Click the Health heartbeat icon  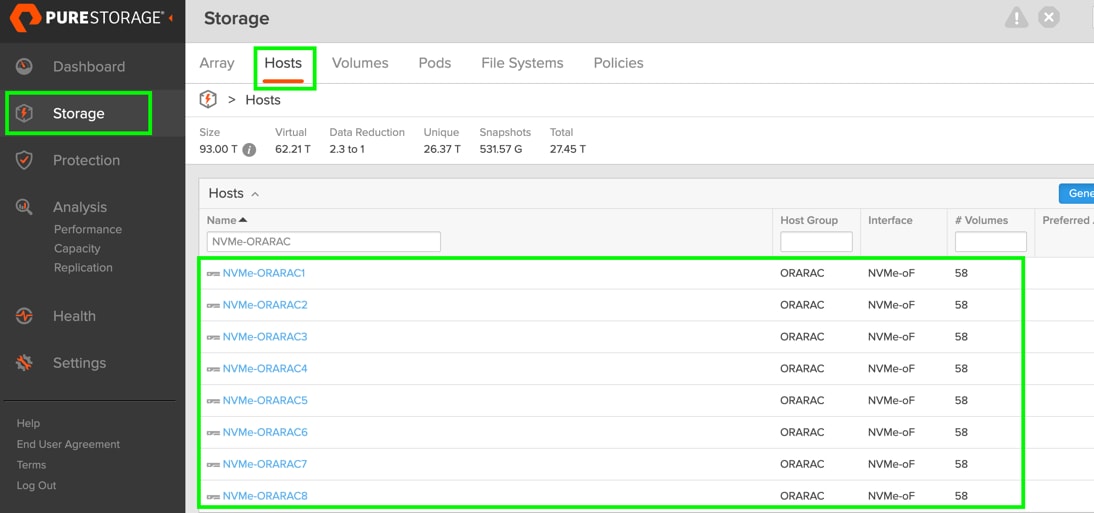click(24, 316)
